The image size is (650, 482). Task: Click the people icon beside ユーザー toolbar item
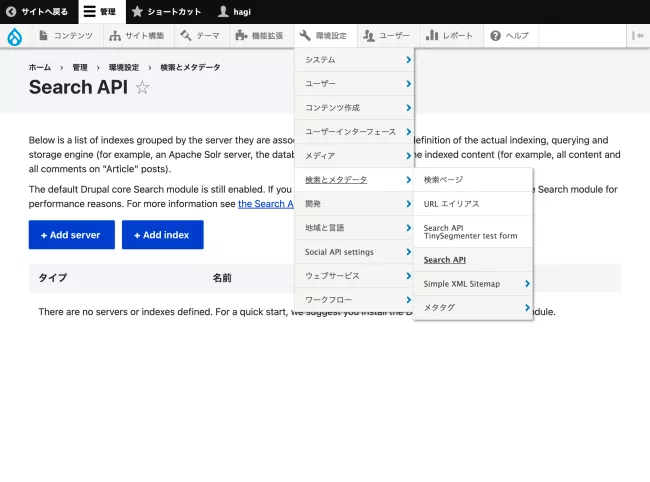click(369, 36)
